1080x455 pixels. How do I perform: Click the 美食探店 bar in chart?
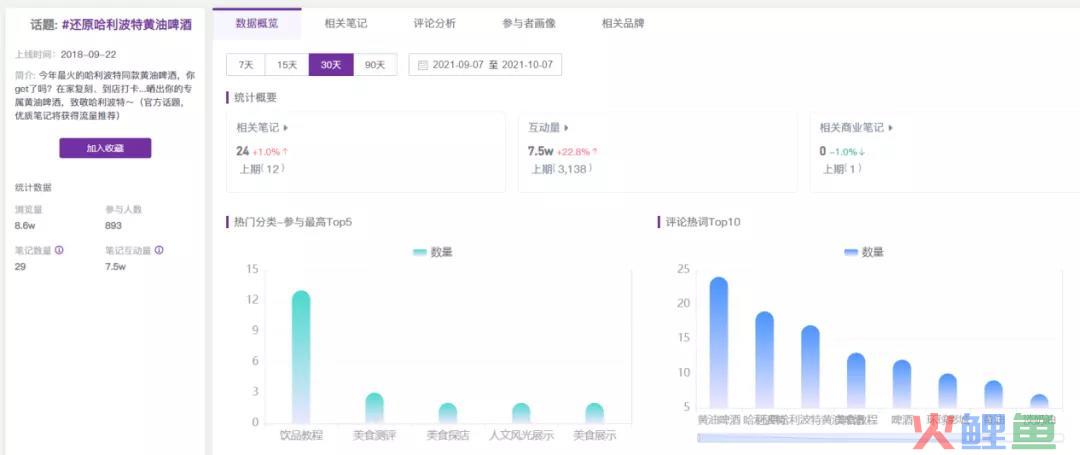448,413
